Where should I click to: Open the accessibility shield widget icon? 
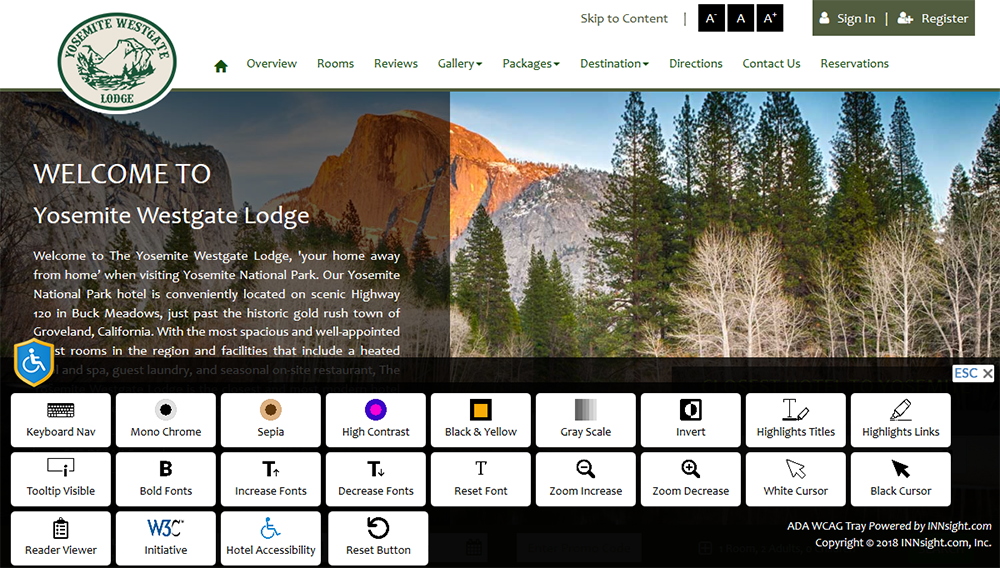click(34, 363)
